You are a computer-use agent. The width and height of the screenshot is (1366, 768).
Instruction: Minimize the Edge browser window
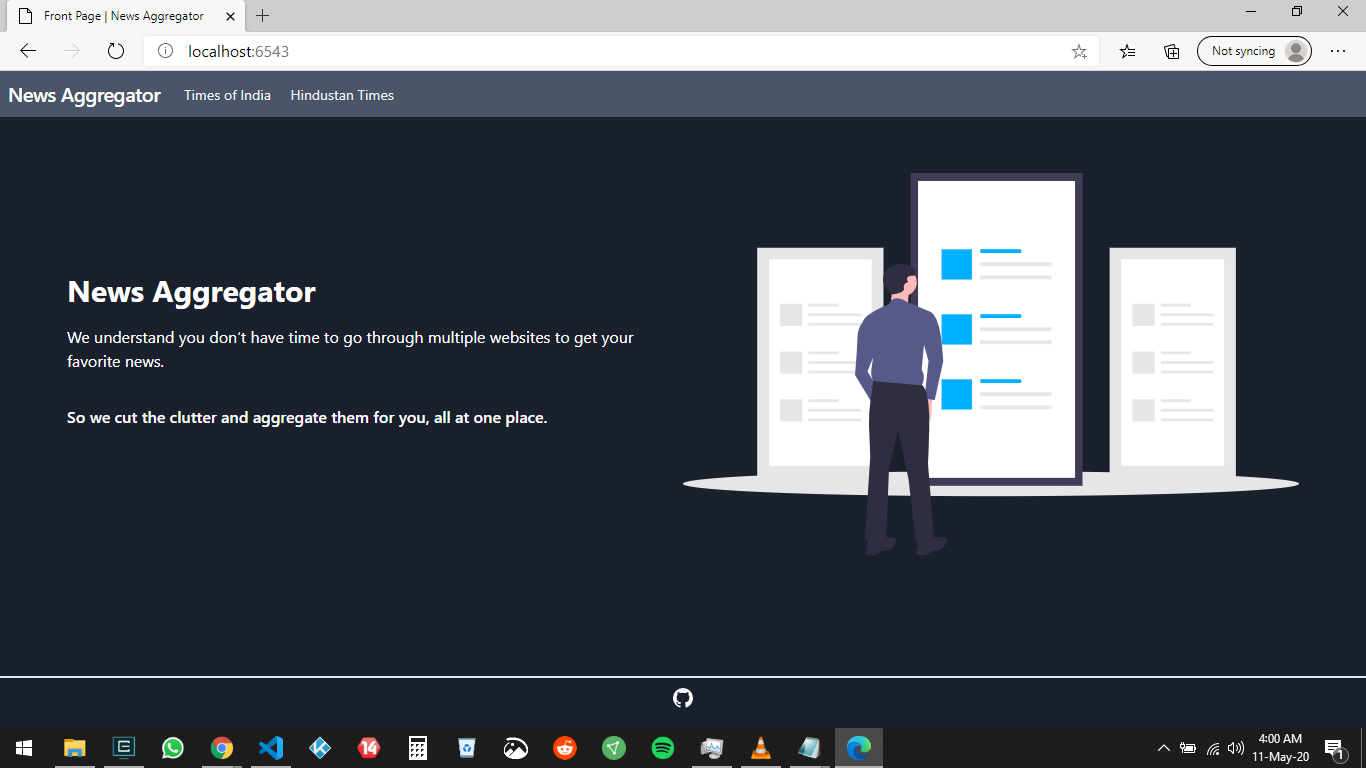[1251, 11]
